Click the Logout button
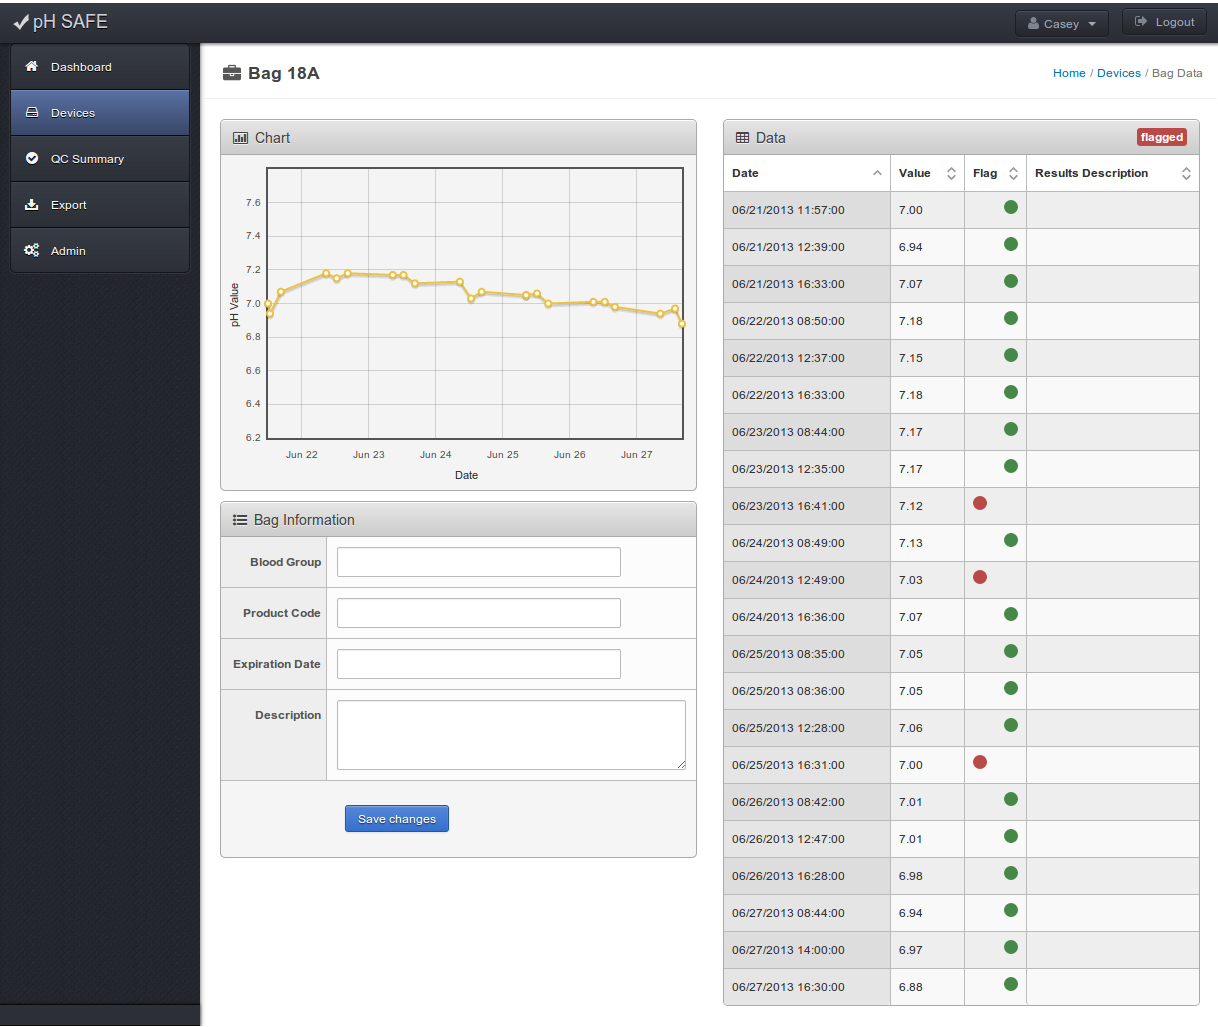The image size is (1218, 1027). (1164, 22)
